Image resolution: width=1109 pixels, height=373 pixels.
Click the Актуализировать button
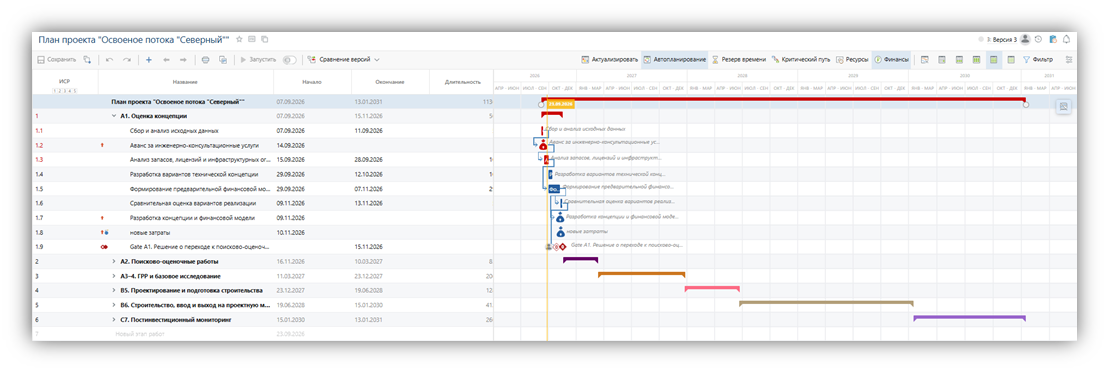609,60
